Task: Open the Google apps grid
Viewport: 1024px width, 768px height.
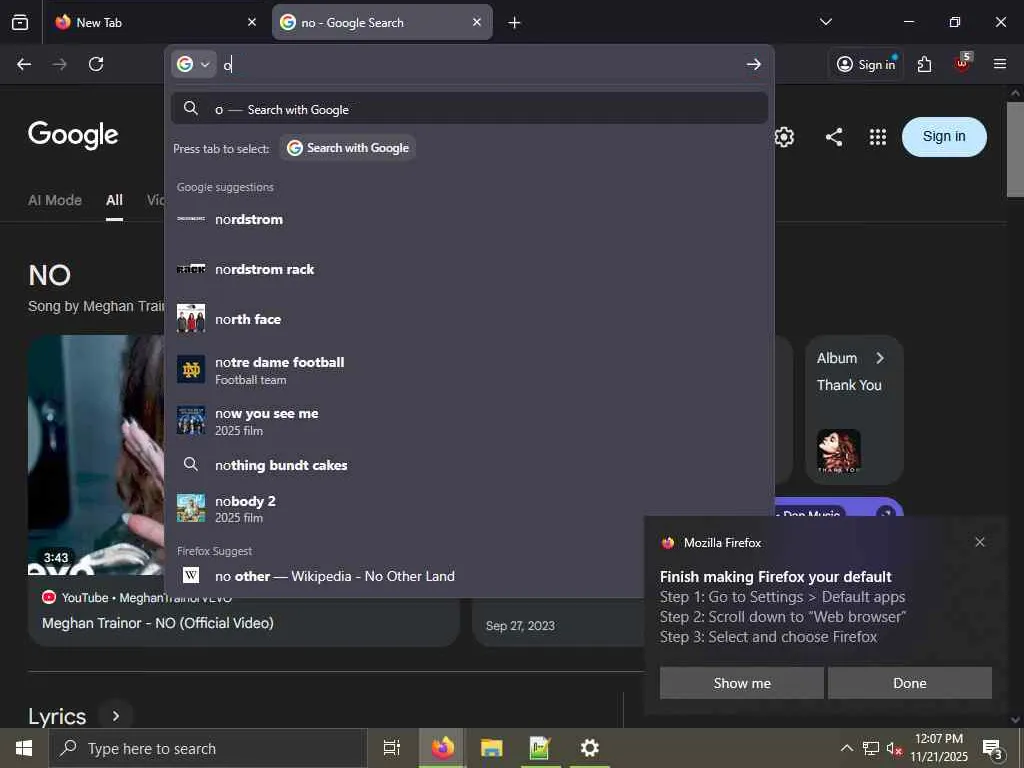Action: point(878,136)
